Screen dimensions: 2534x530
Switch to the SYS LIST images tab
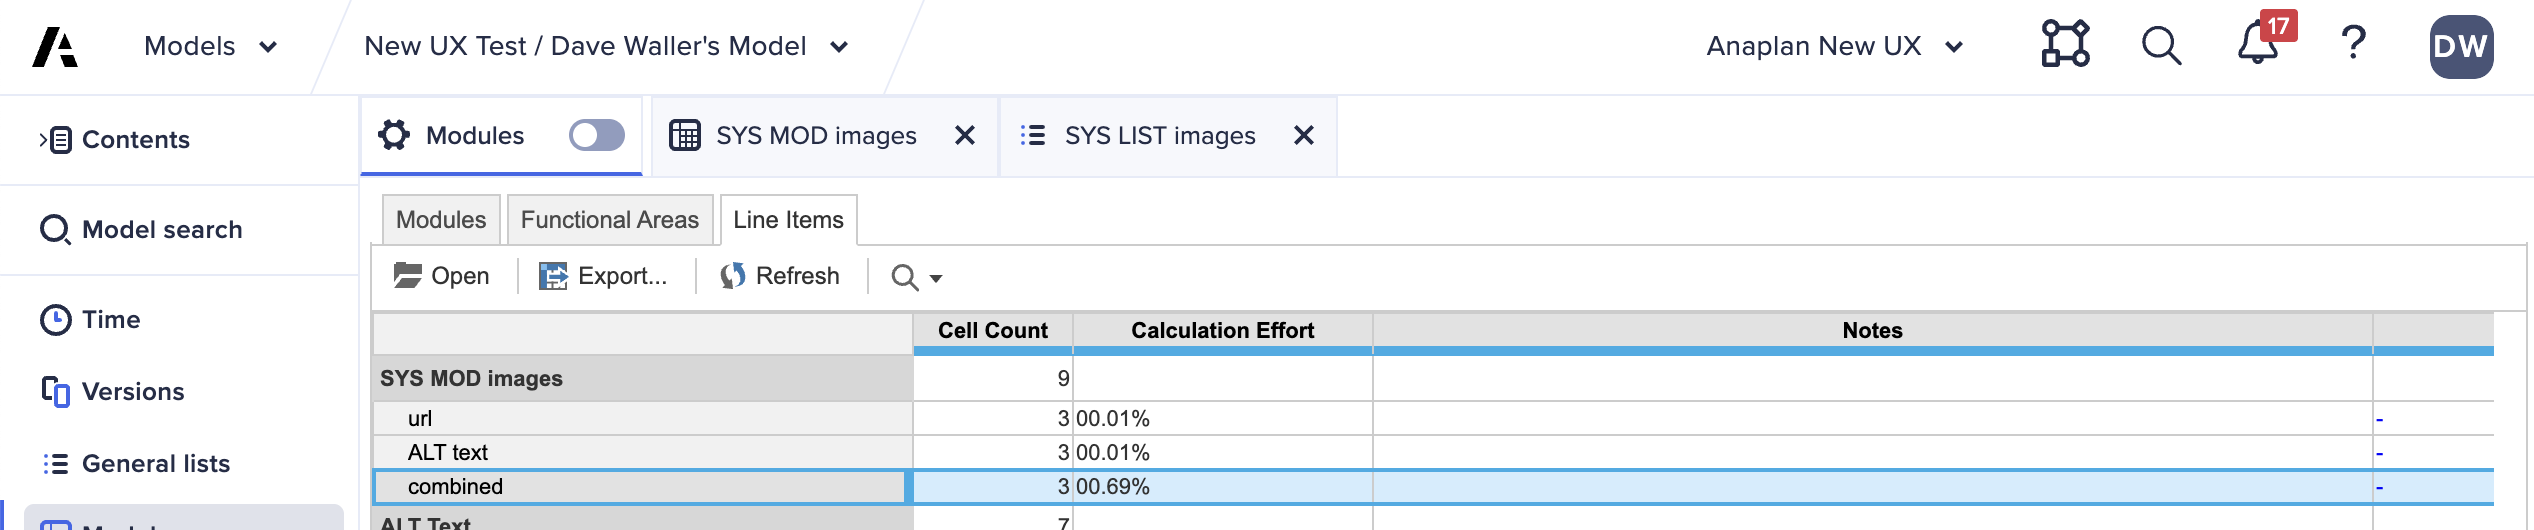pos(1160,136)
